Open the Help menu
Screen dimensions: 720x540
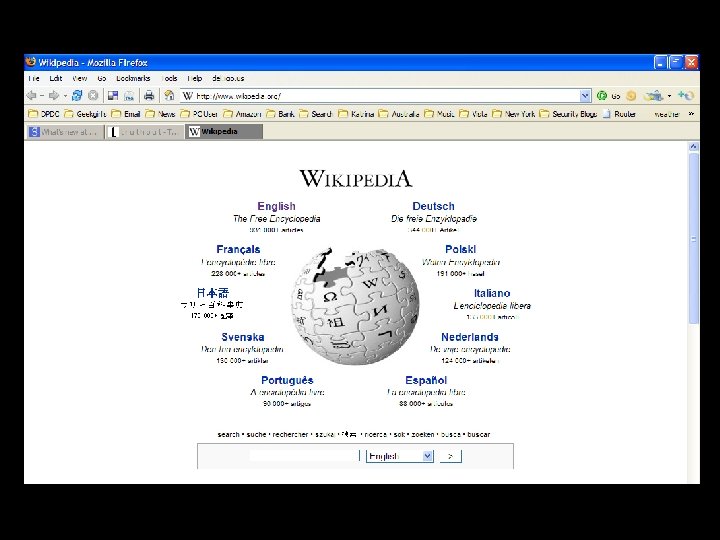[x=195, y=78]
